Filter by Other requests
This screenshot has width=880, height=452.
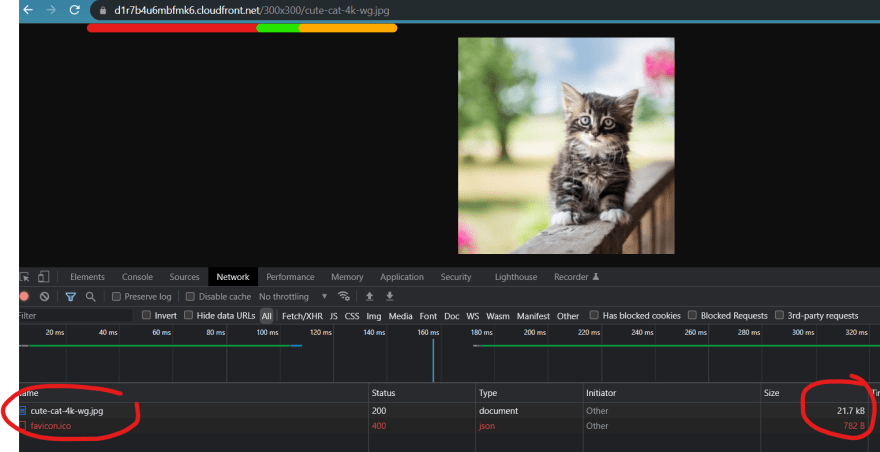coord(568,316)
